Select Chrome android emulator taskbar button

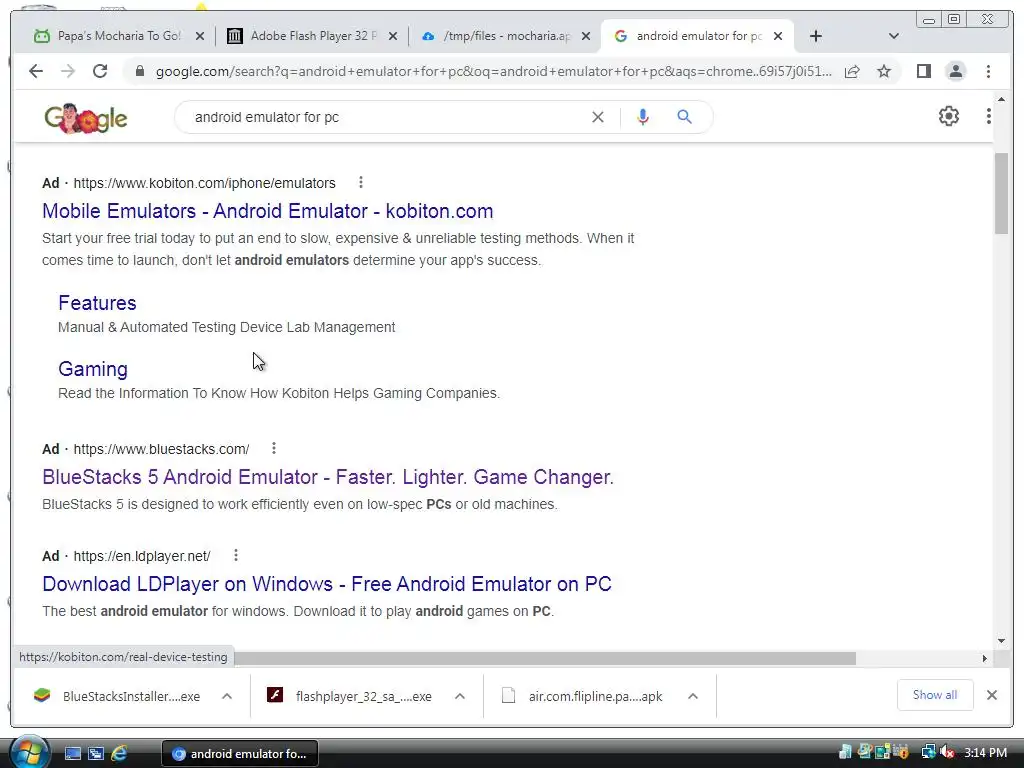tap(240, 754)
